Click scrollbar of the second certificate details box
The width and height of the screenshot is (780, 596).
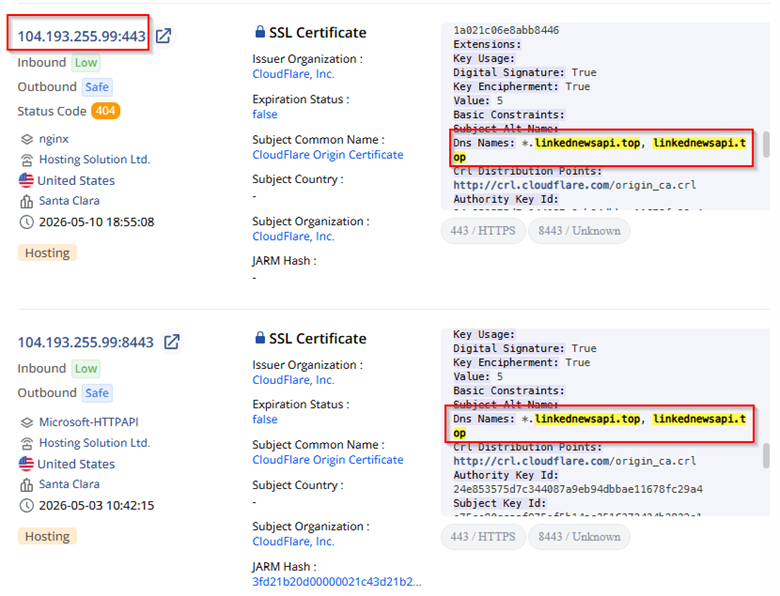(x=767, y=455)
